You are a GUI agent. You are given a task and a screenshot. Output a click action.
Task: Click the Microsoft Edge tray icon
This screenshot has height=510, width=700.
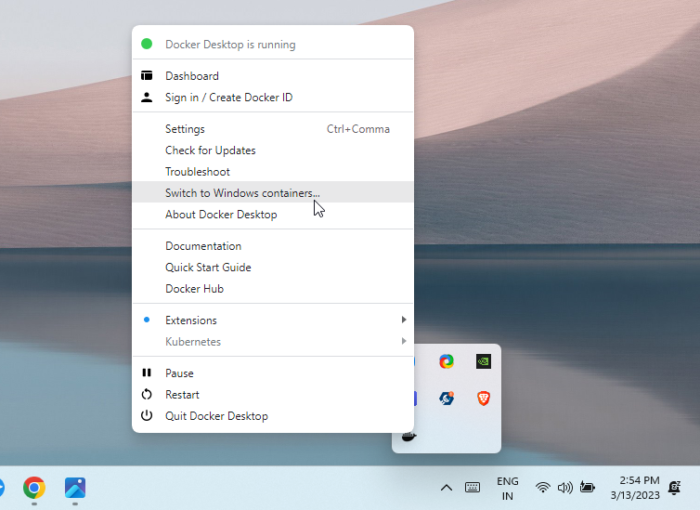(x=446, y=361)
